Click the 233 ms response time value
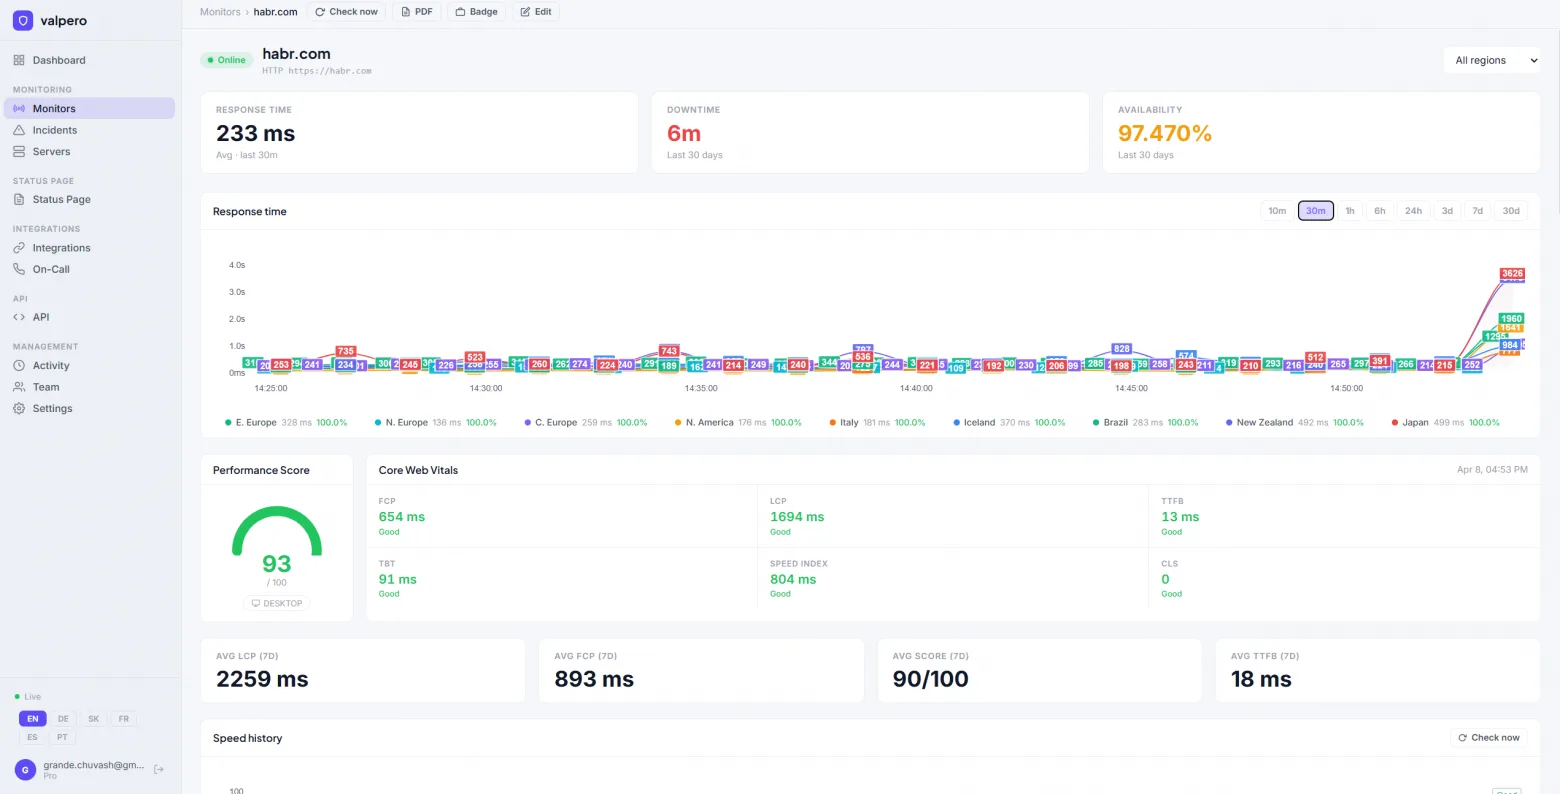The height and width of the screenshot is (794, 1560). click(256, 133)
